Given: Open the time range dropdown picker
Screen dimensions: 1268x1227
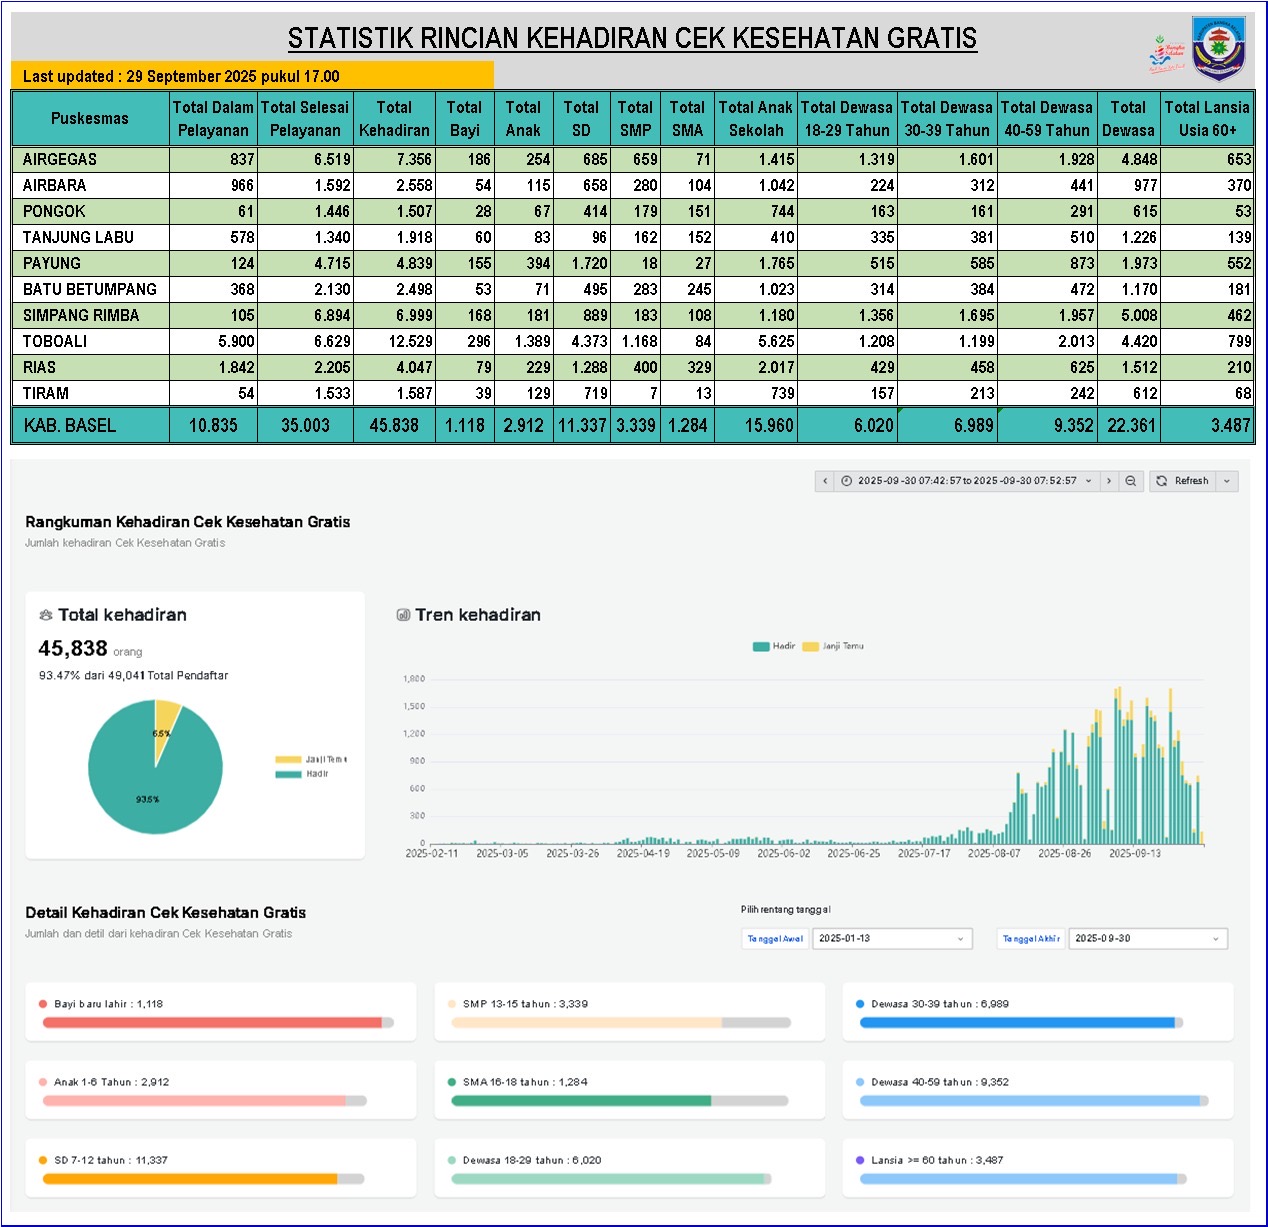Looking at the screenshot, I should (966, 481).
